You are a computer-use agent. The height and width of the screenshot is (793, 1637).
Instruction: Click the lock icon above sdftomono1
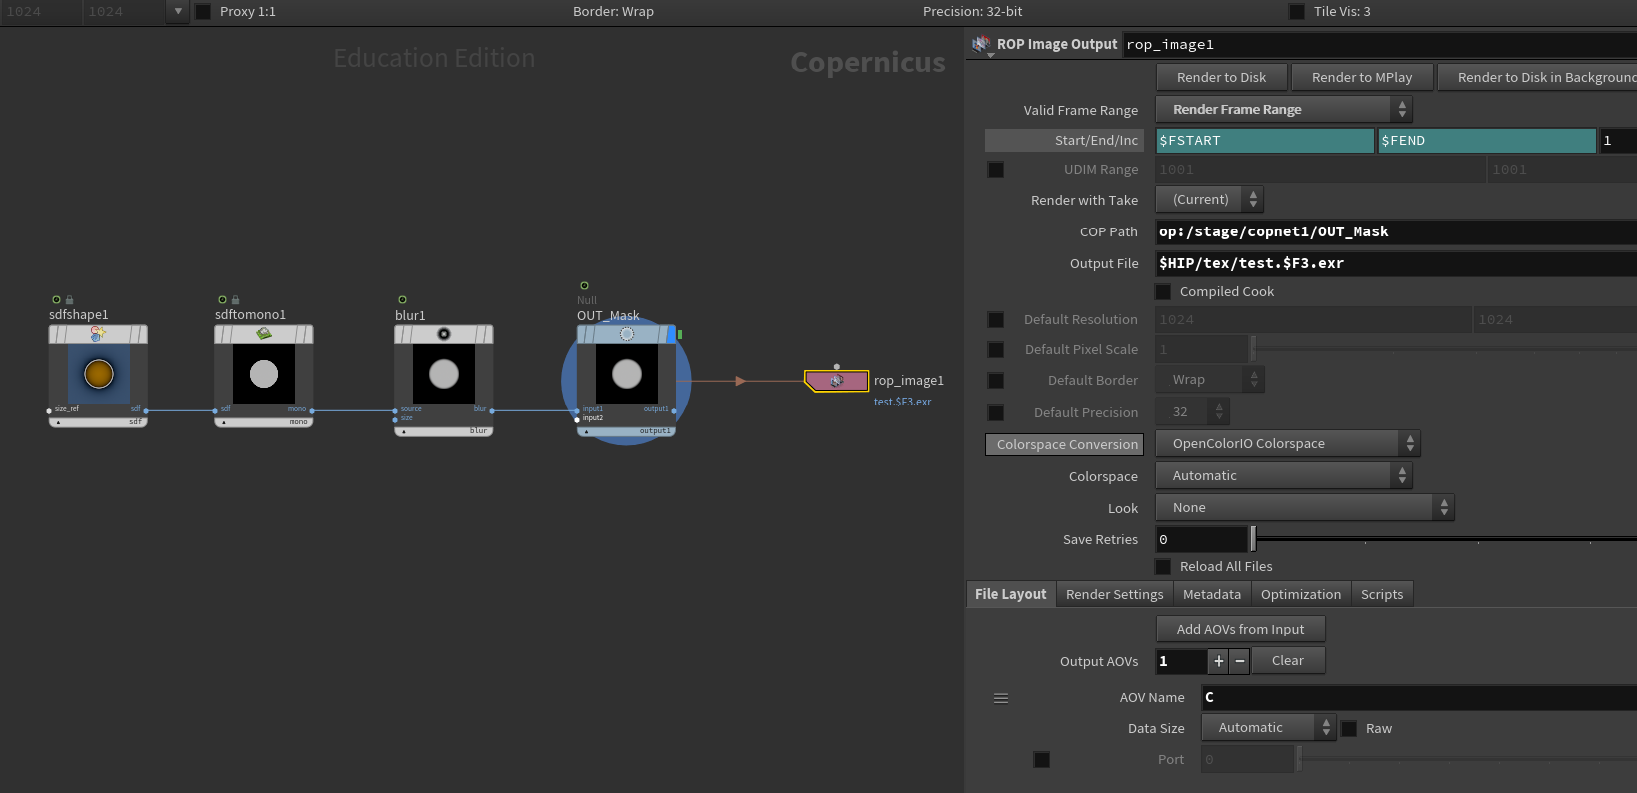click(x=236, y=300)
